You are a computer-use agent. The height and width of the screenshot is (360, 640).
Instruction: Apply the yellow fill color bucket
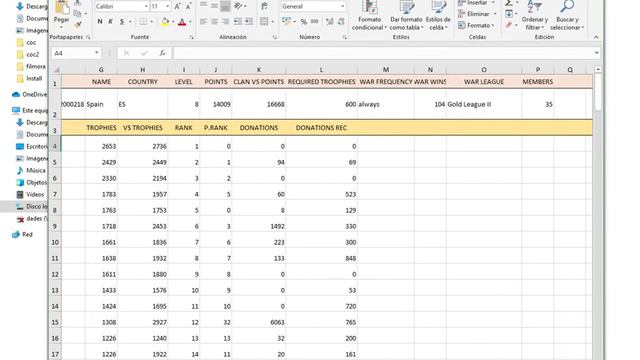165,22
